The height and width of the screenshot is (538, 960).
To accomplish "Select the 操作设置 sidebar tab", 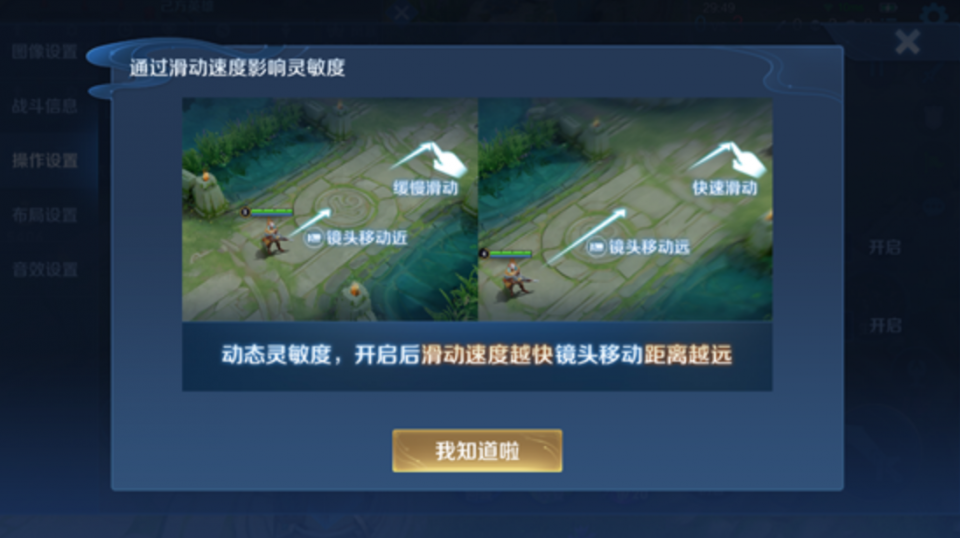I will click(x=45, y=160).
